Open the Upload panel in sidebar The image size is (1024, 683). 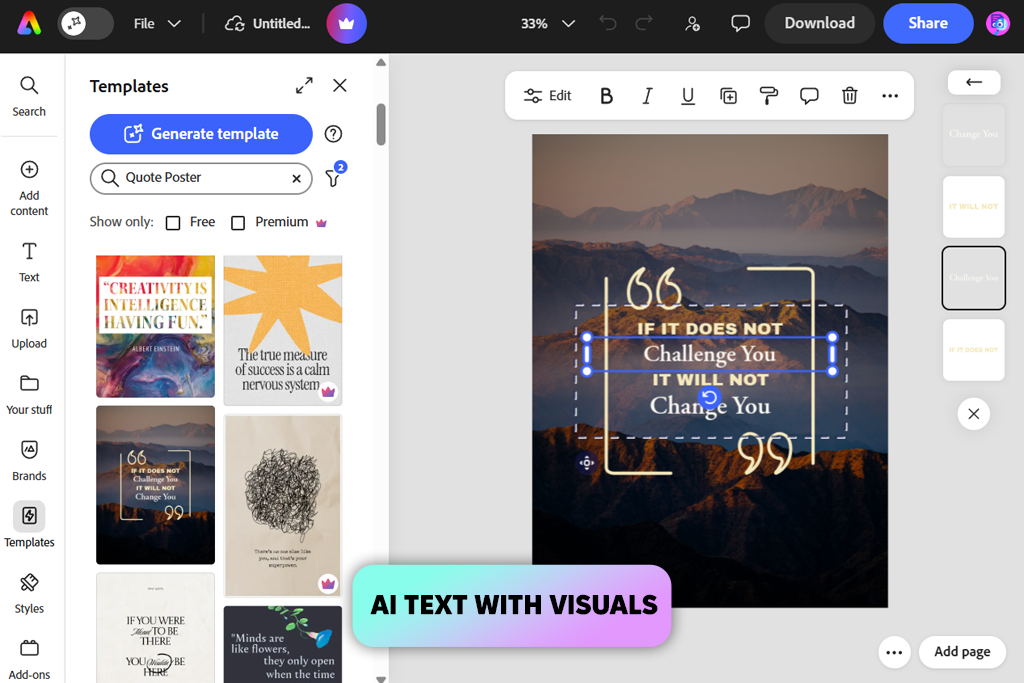tap(29, 328)
